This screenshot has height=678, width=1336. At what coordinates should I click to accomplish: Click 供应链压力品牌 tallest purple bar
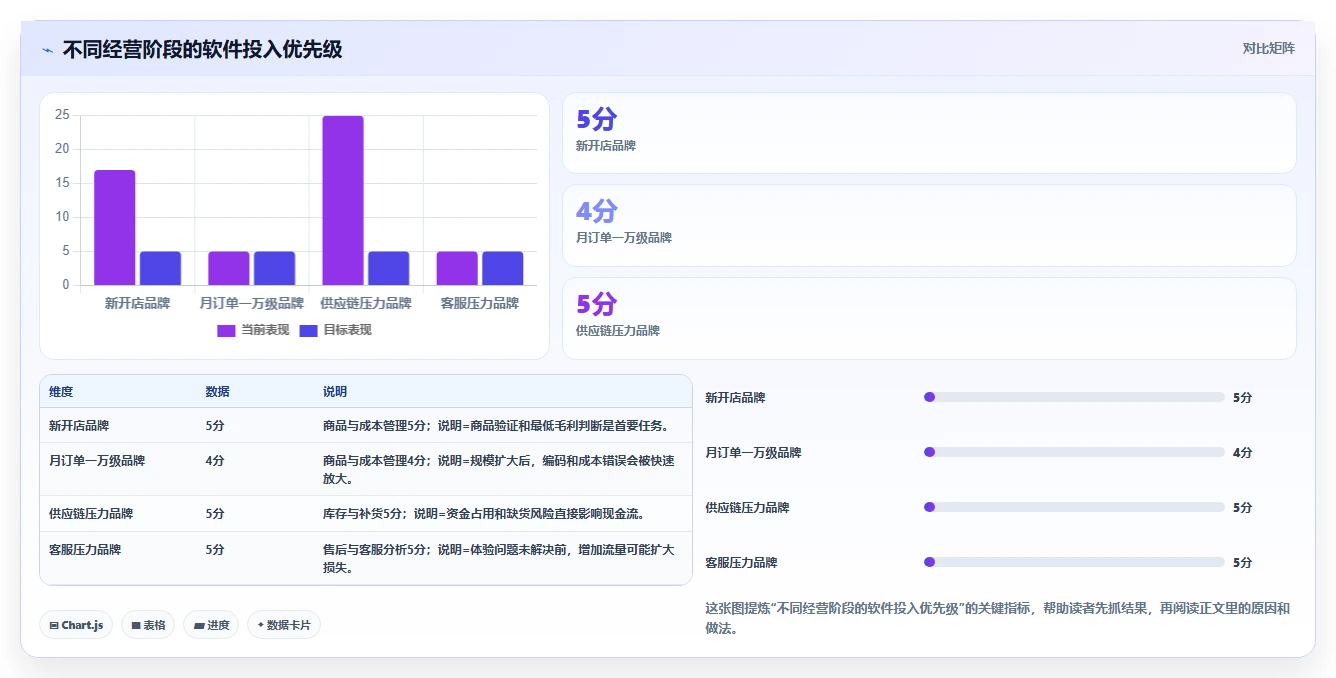[x=343, y=200]
